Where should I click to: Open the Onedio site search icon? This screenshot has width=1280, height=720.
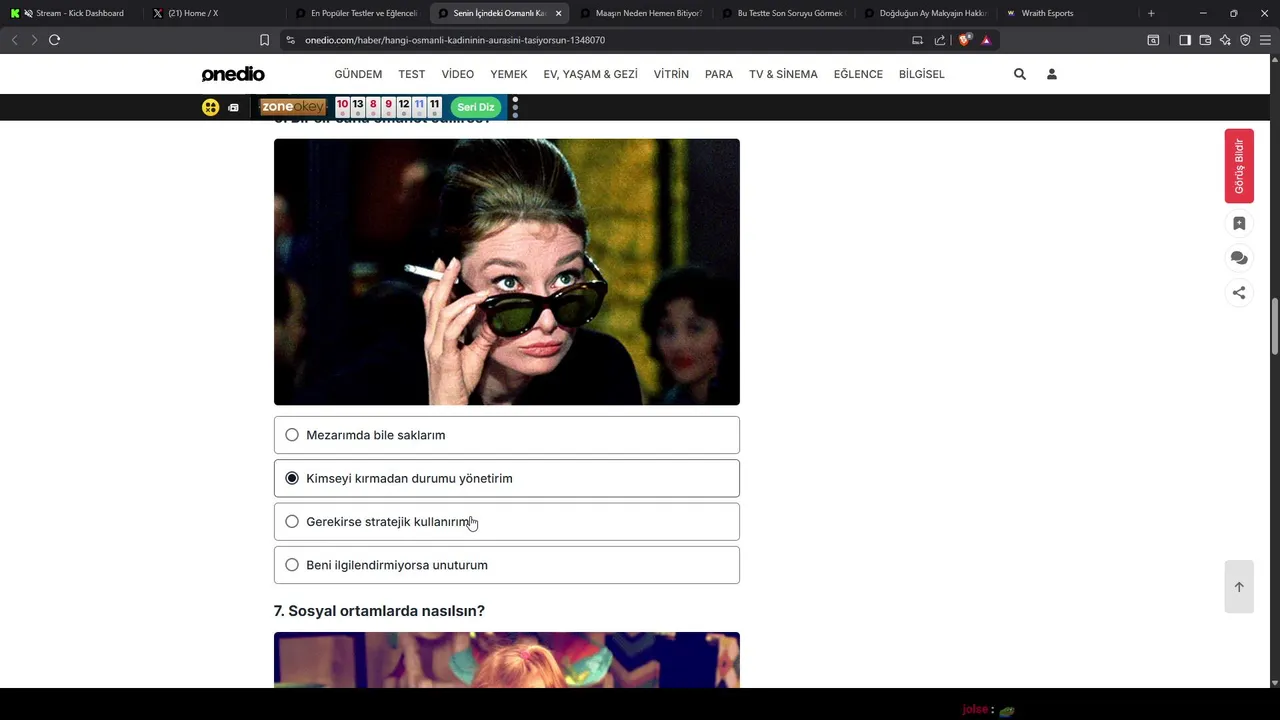click(x=1020, y=74)
